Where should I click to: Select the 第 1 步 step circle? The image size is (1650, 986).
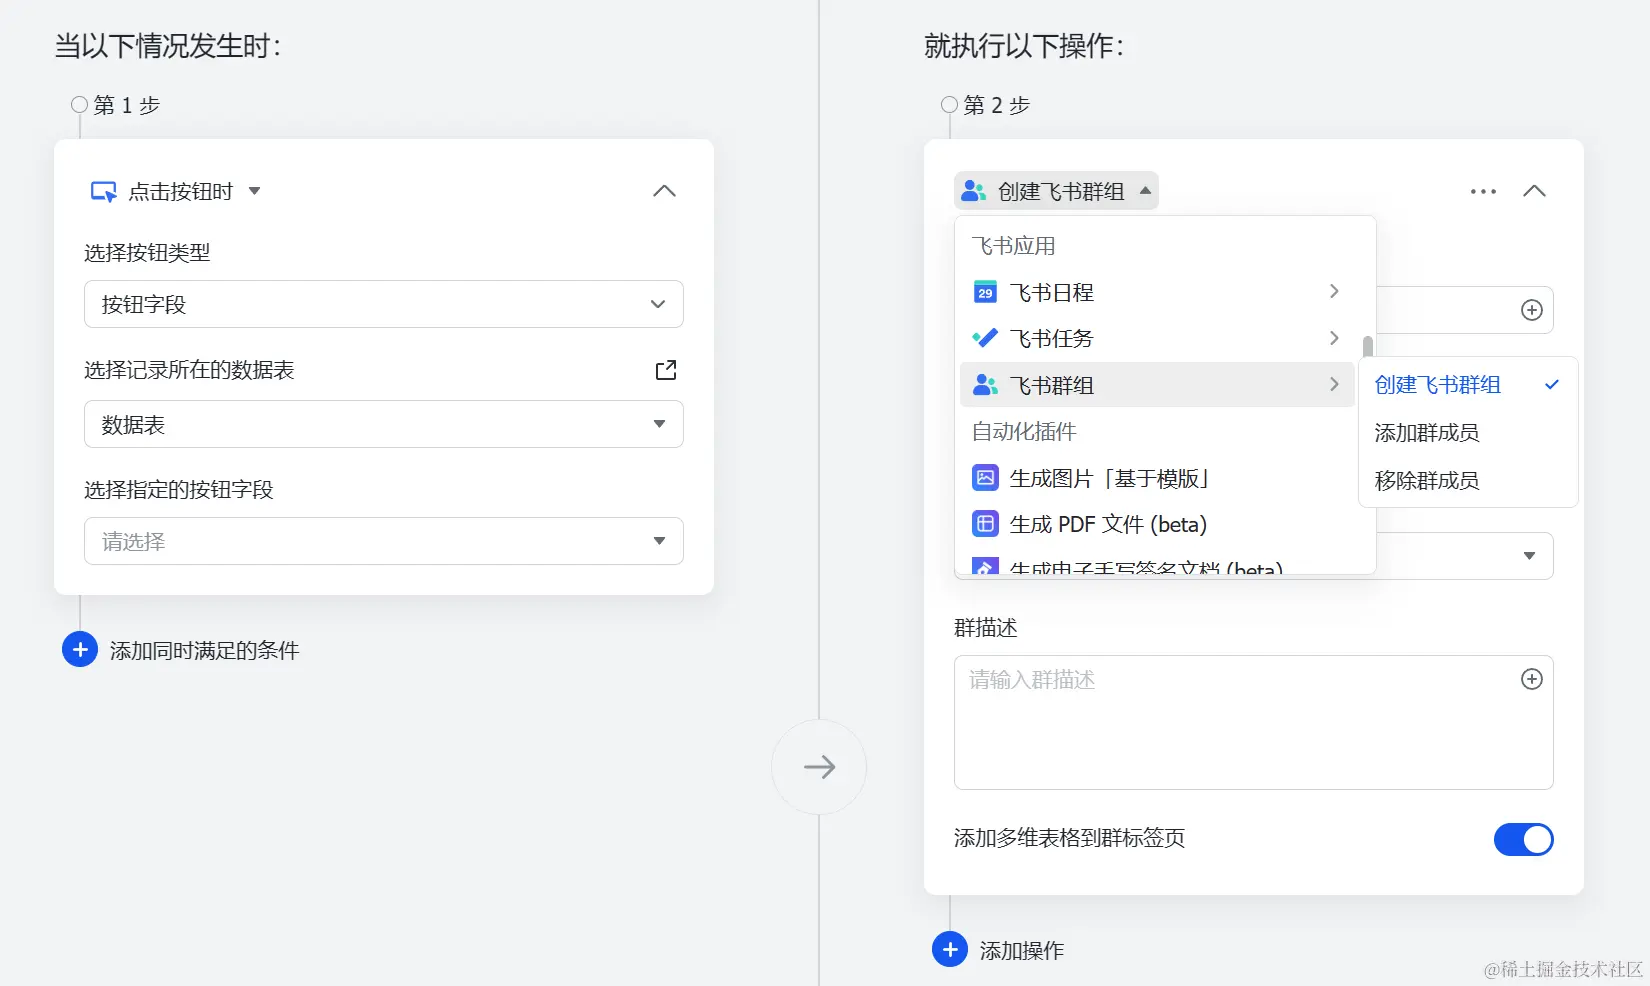tap(80, 104)
